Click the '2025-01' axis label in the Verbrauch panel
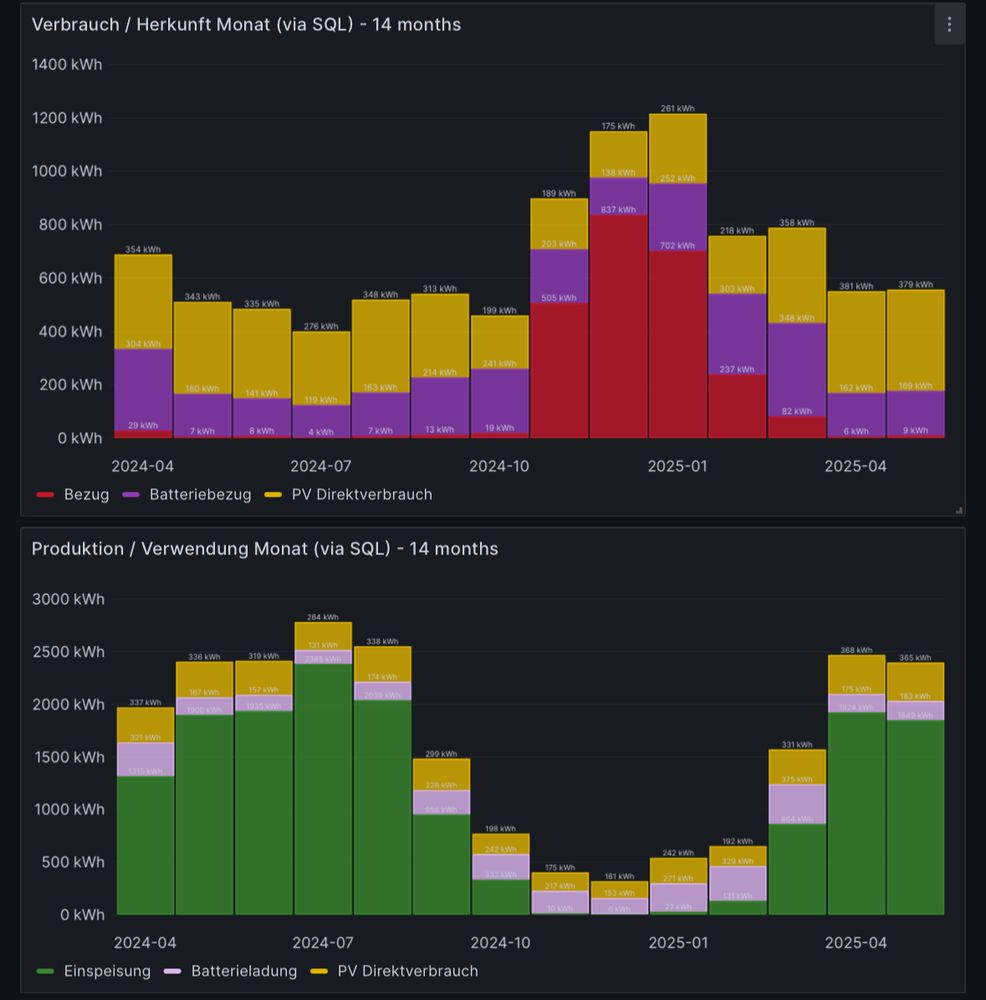986x1000 pixels. pyautogui.click(x=677, y=466)
